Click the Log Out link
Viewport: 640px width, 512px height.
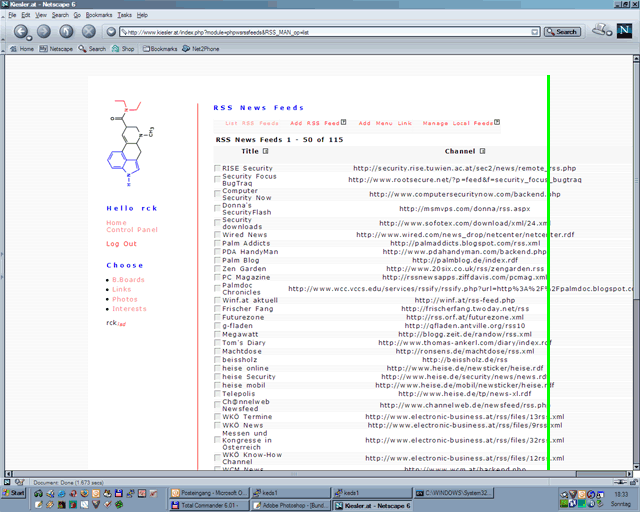[x=121, y=244]
